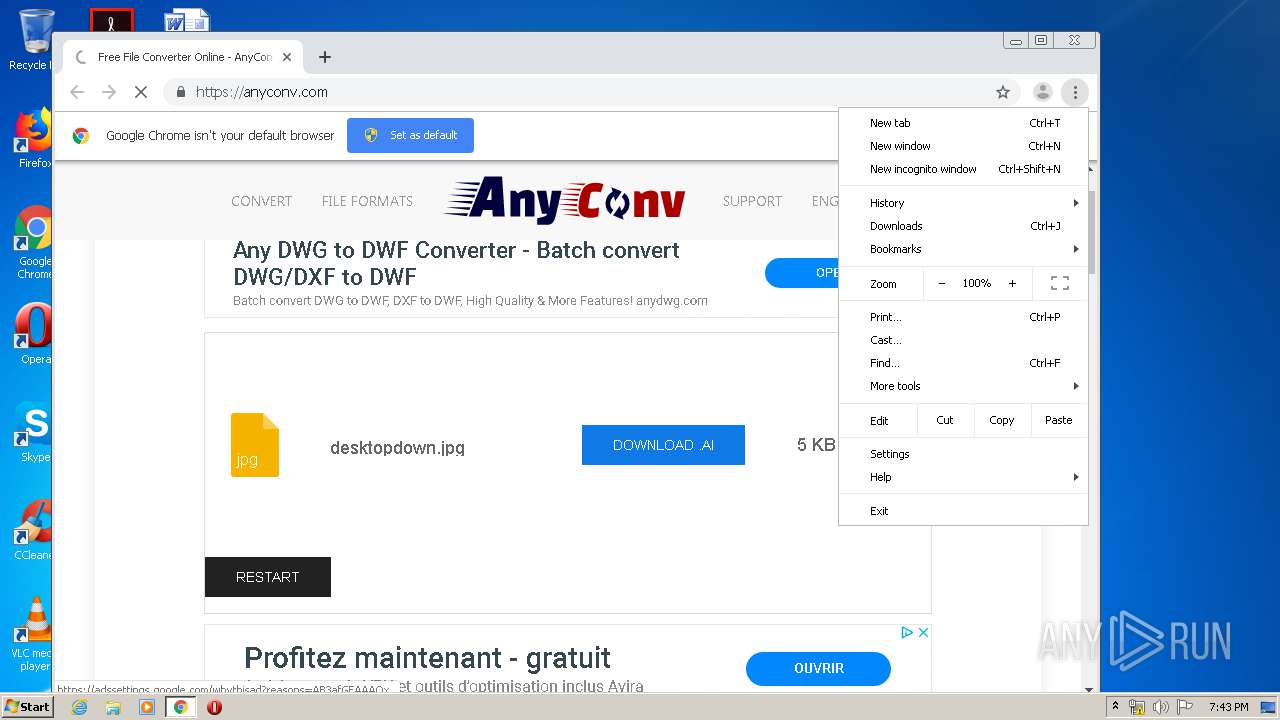Close the Avira ad with X icon
1280x720 pixels.
[x=923, y=632]
